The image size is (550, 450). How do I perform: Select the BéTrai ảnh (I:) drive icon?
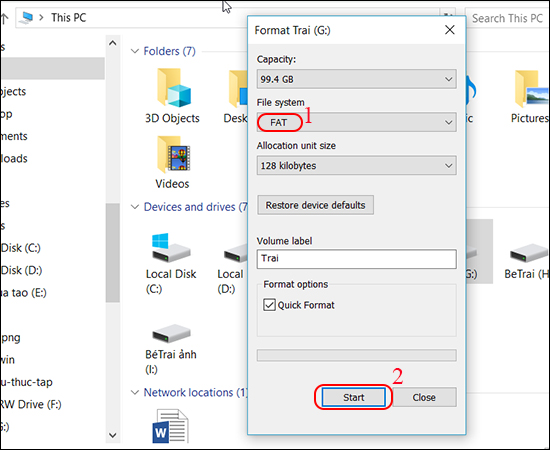pos(171,333)
